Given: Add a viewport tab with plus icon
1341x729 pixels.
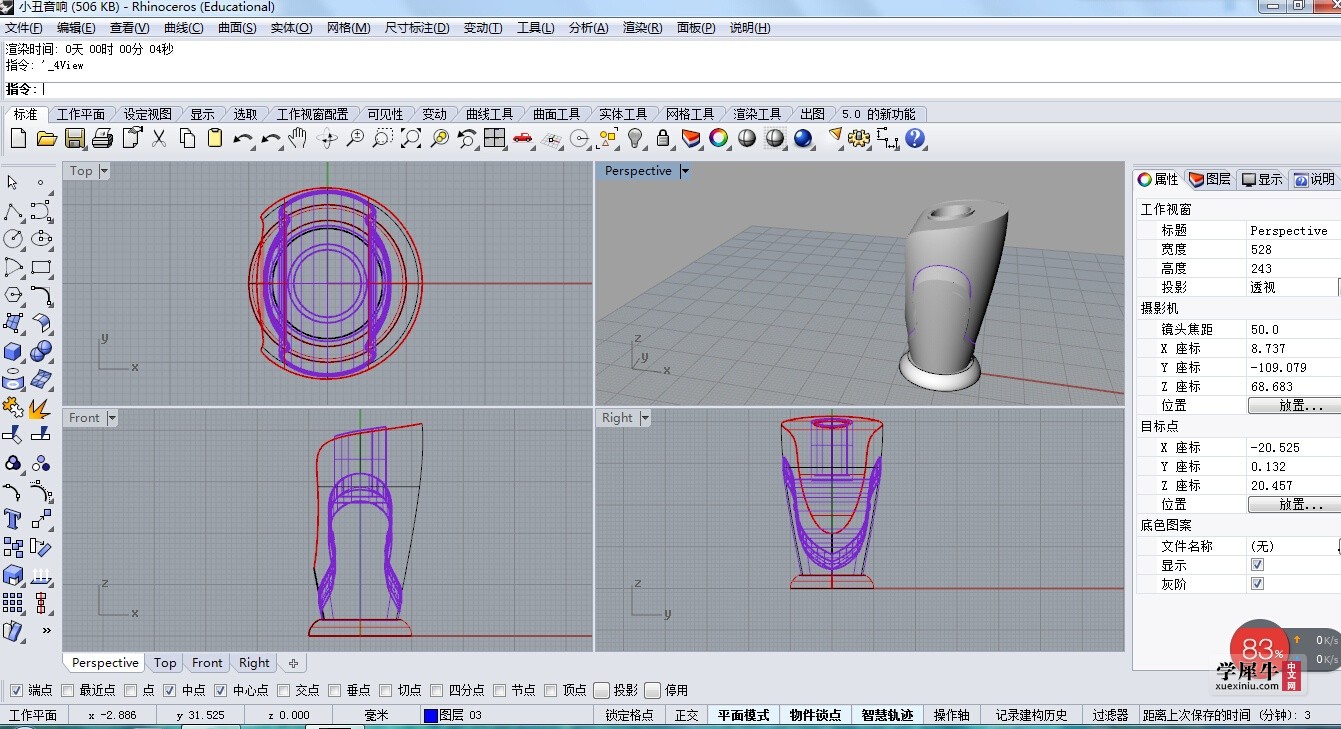Looking at the screenshot, I should pyautogui.click(x=293, y=663).
